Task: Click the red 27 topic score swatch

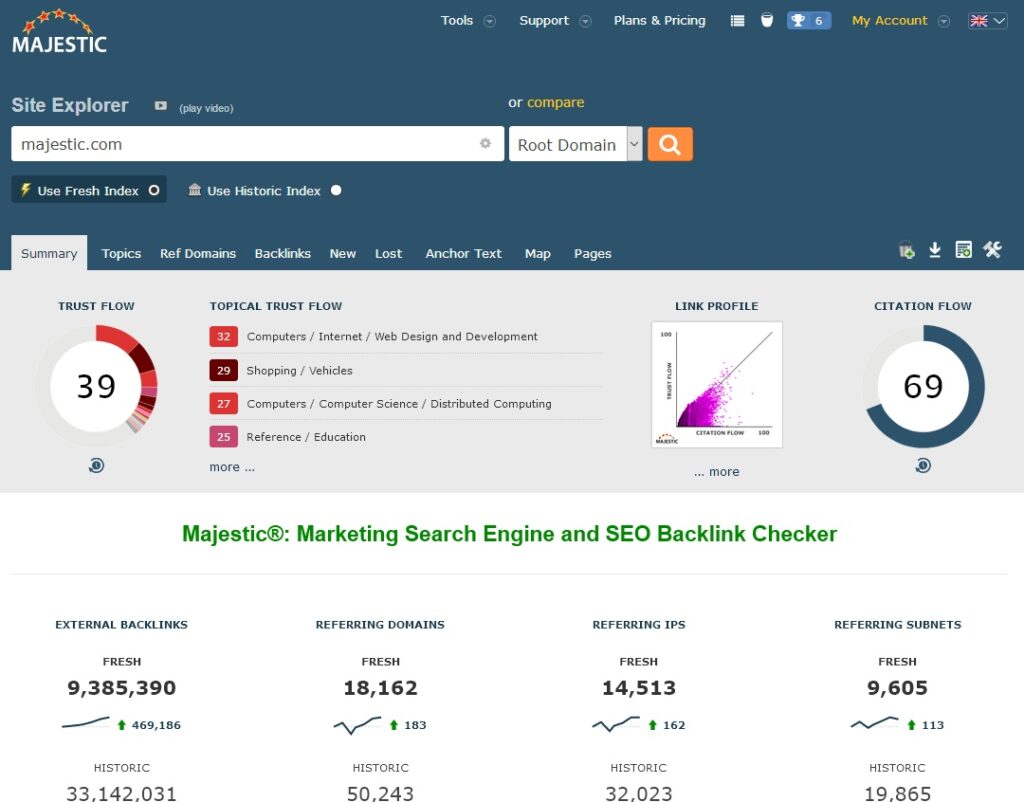Action: click(x=223, y=404)
